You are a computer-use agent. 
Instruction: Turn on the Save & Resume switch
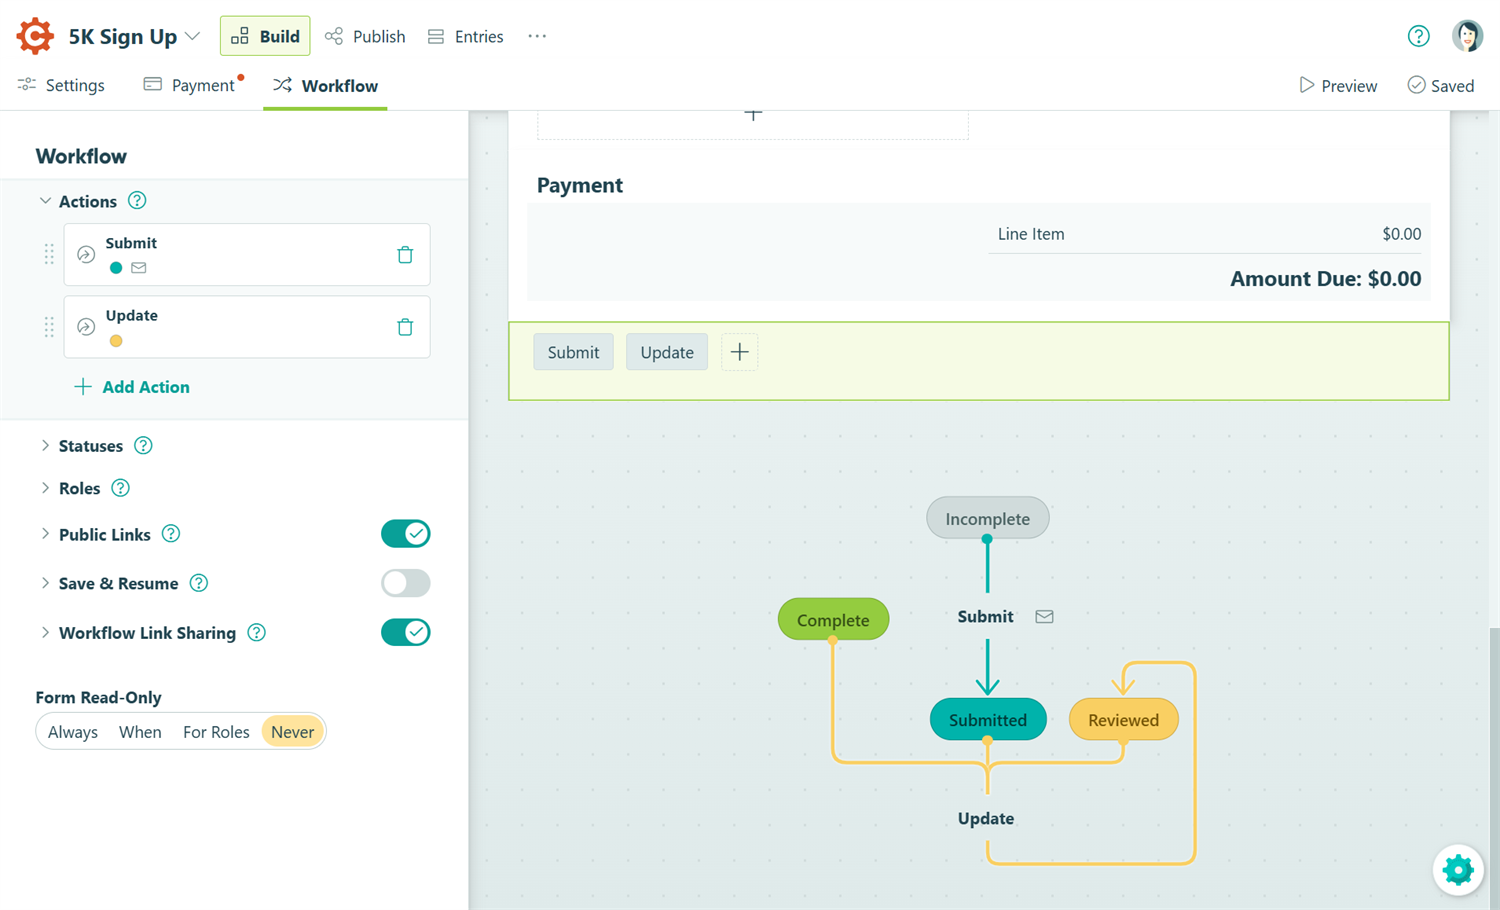coord(405,583)
